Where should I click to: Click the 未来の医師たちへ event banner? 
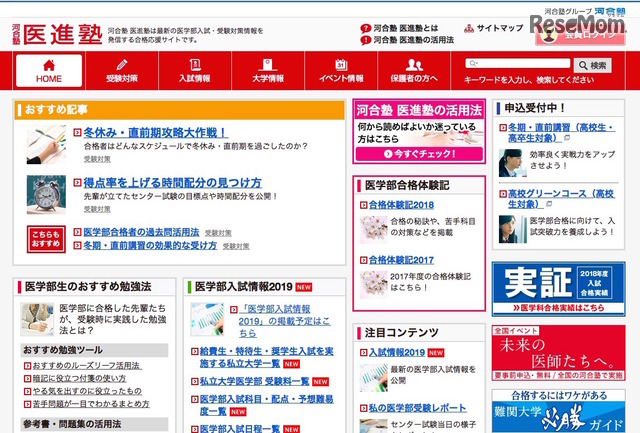558,353
